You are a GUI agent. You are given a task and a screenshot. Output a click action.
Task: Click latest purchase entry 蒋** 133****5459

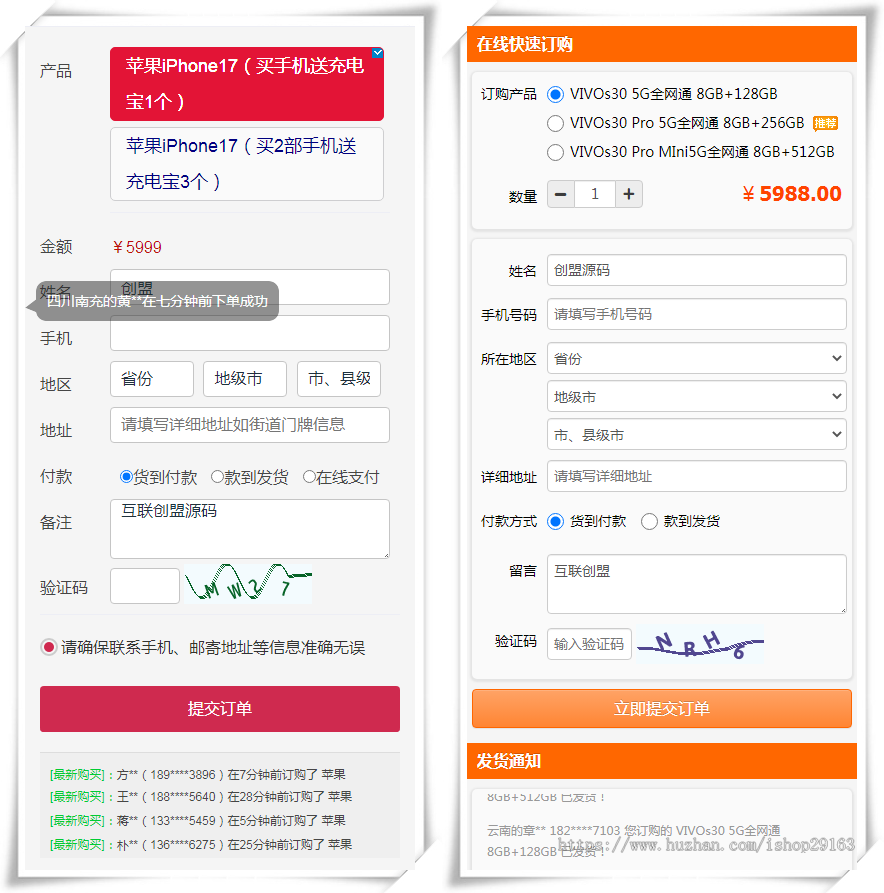[198, 821]
